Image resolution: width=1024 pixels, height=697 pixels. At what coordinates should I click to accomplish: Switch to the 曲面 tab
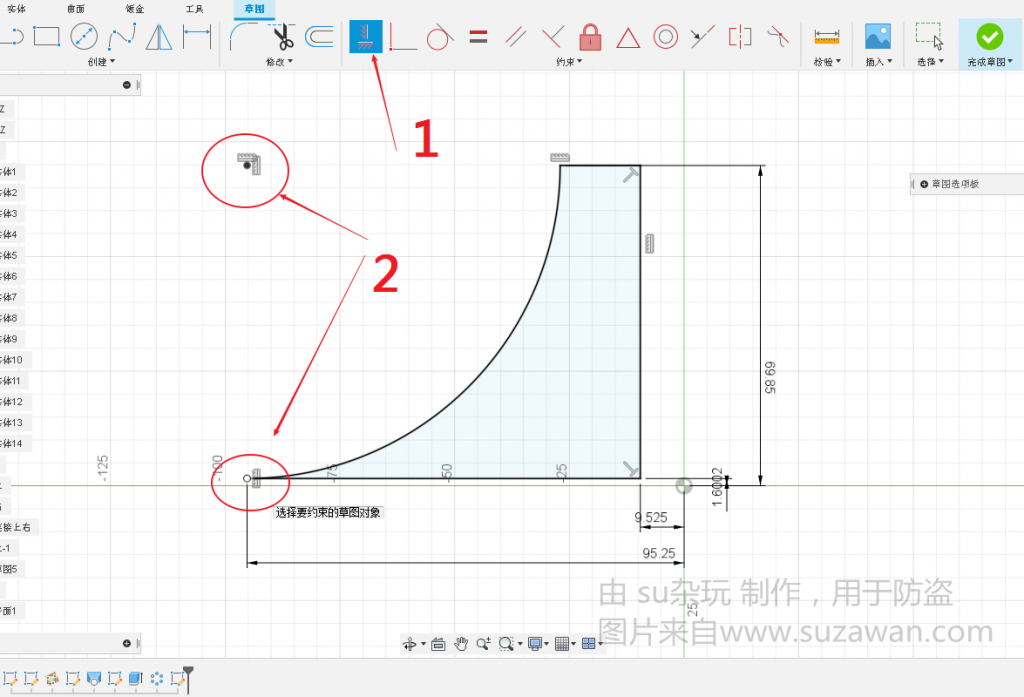pyautogui.click(x=76, y=8)
